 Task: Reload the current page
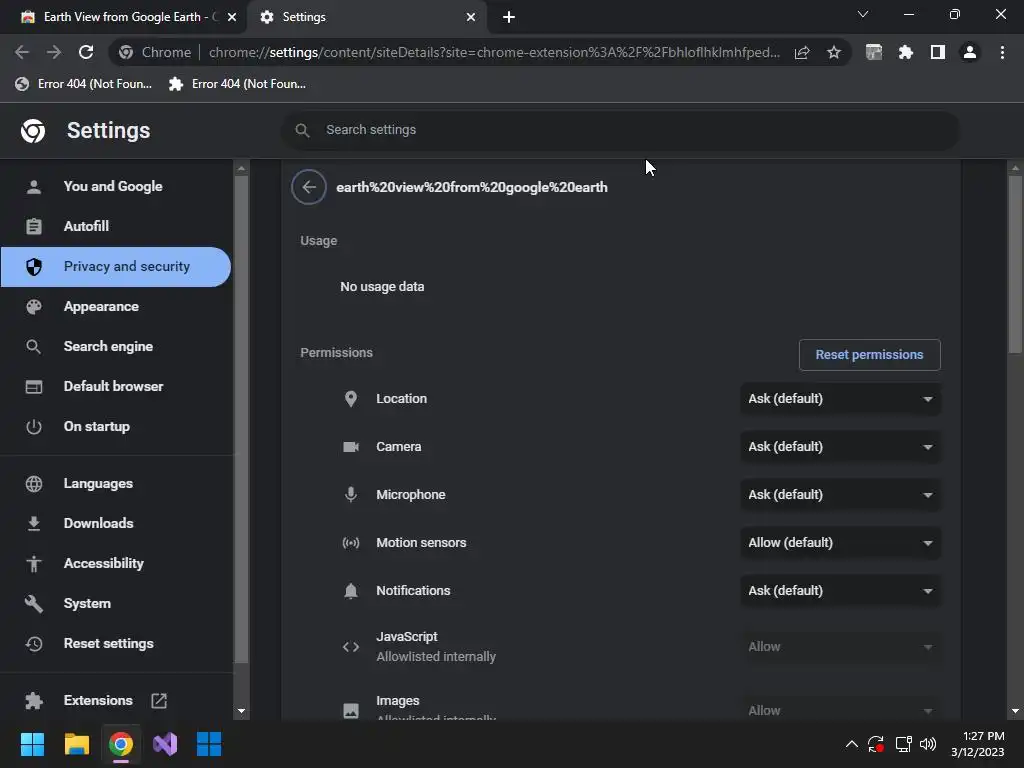[x=86, y=52]
